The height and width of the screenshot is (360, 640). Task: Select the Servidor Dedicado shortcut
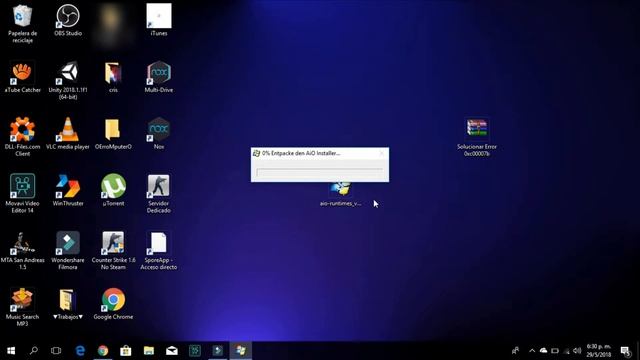coord(159,193)
